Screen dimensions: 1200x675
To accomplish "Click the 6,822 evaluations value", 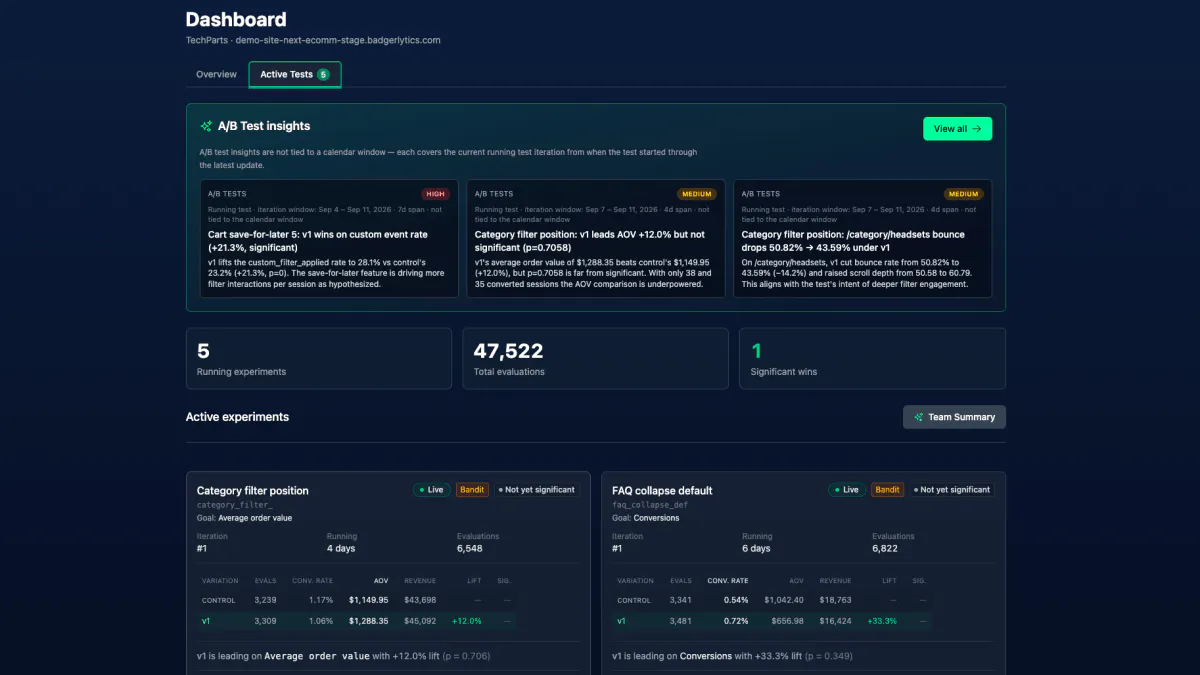I will pos(886,549).
